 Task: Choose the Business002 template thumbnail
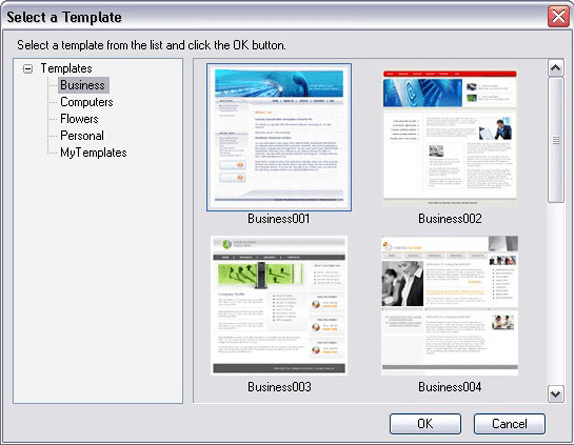(x=450, y=137)
